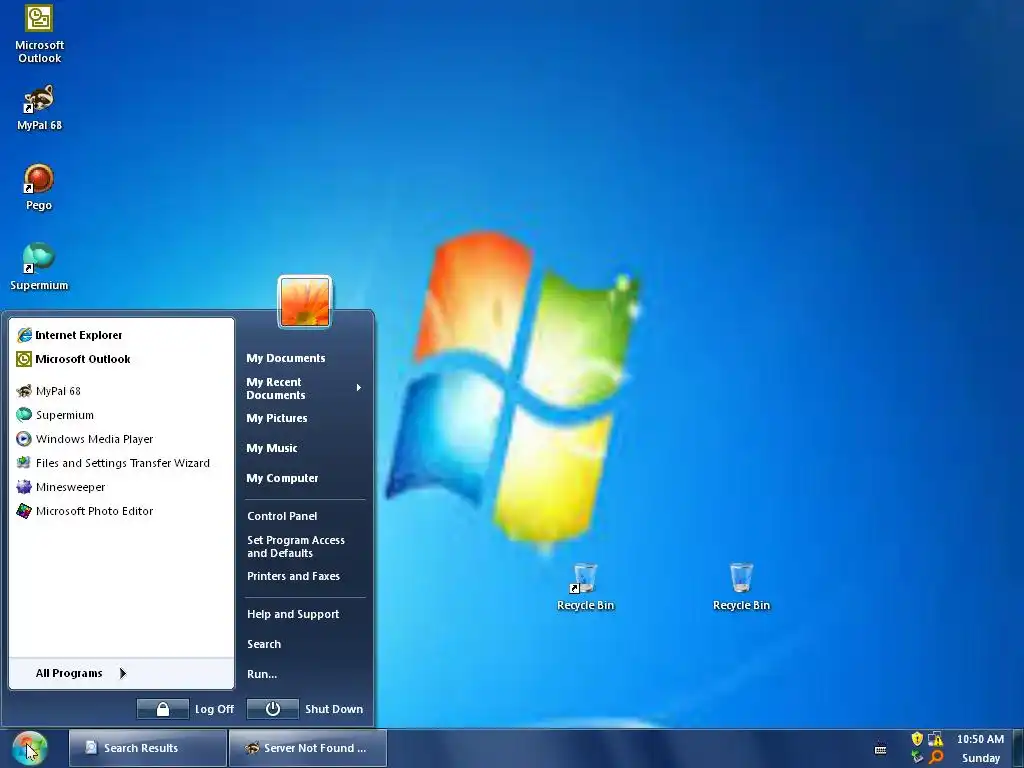Launch Microsoft Outlook from pinned Start list

coord(121,359)
